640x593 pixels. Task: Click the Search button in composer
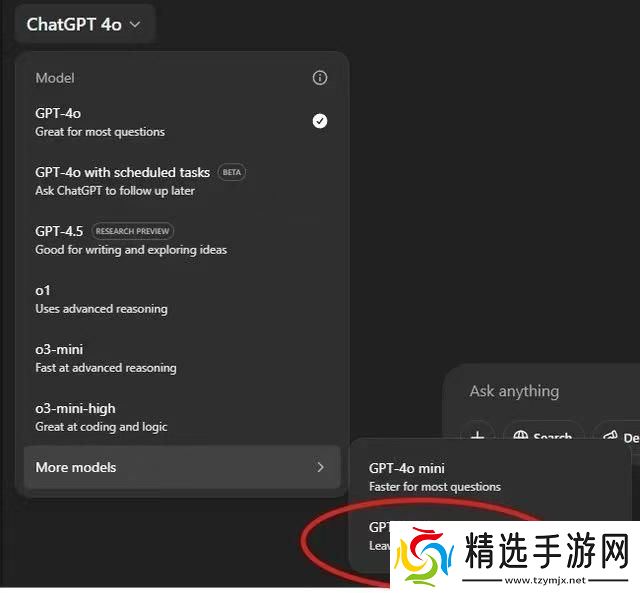(544, 433)
